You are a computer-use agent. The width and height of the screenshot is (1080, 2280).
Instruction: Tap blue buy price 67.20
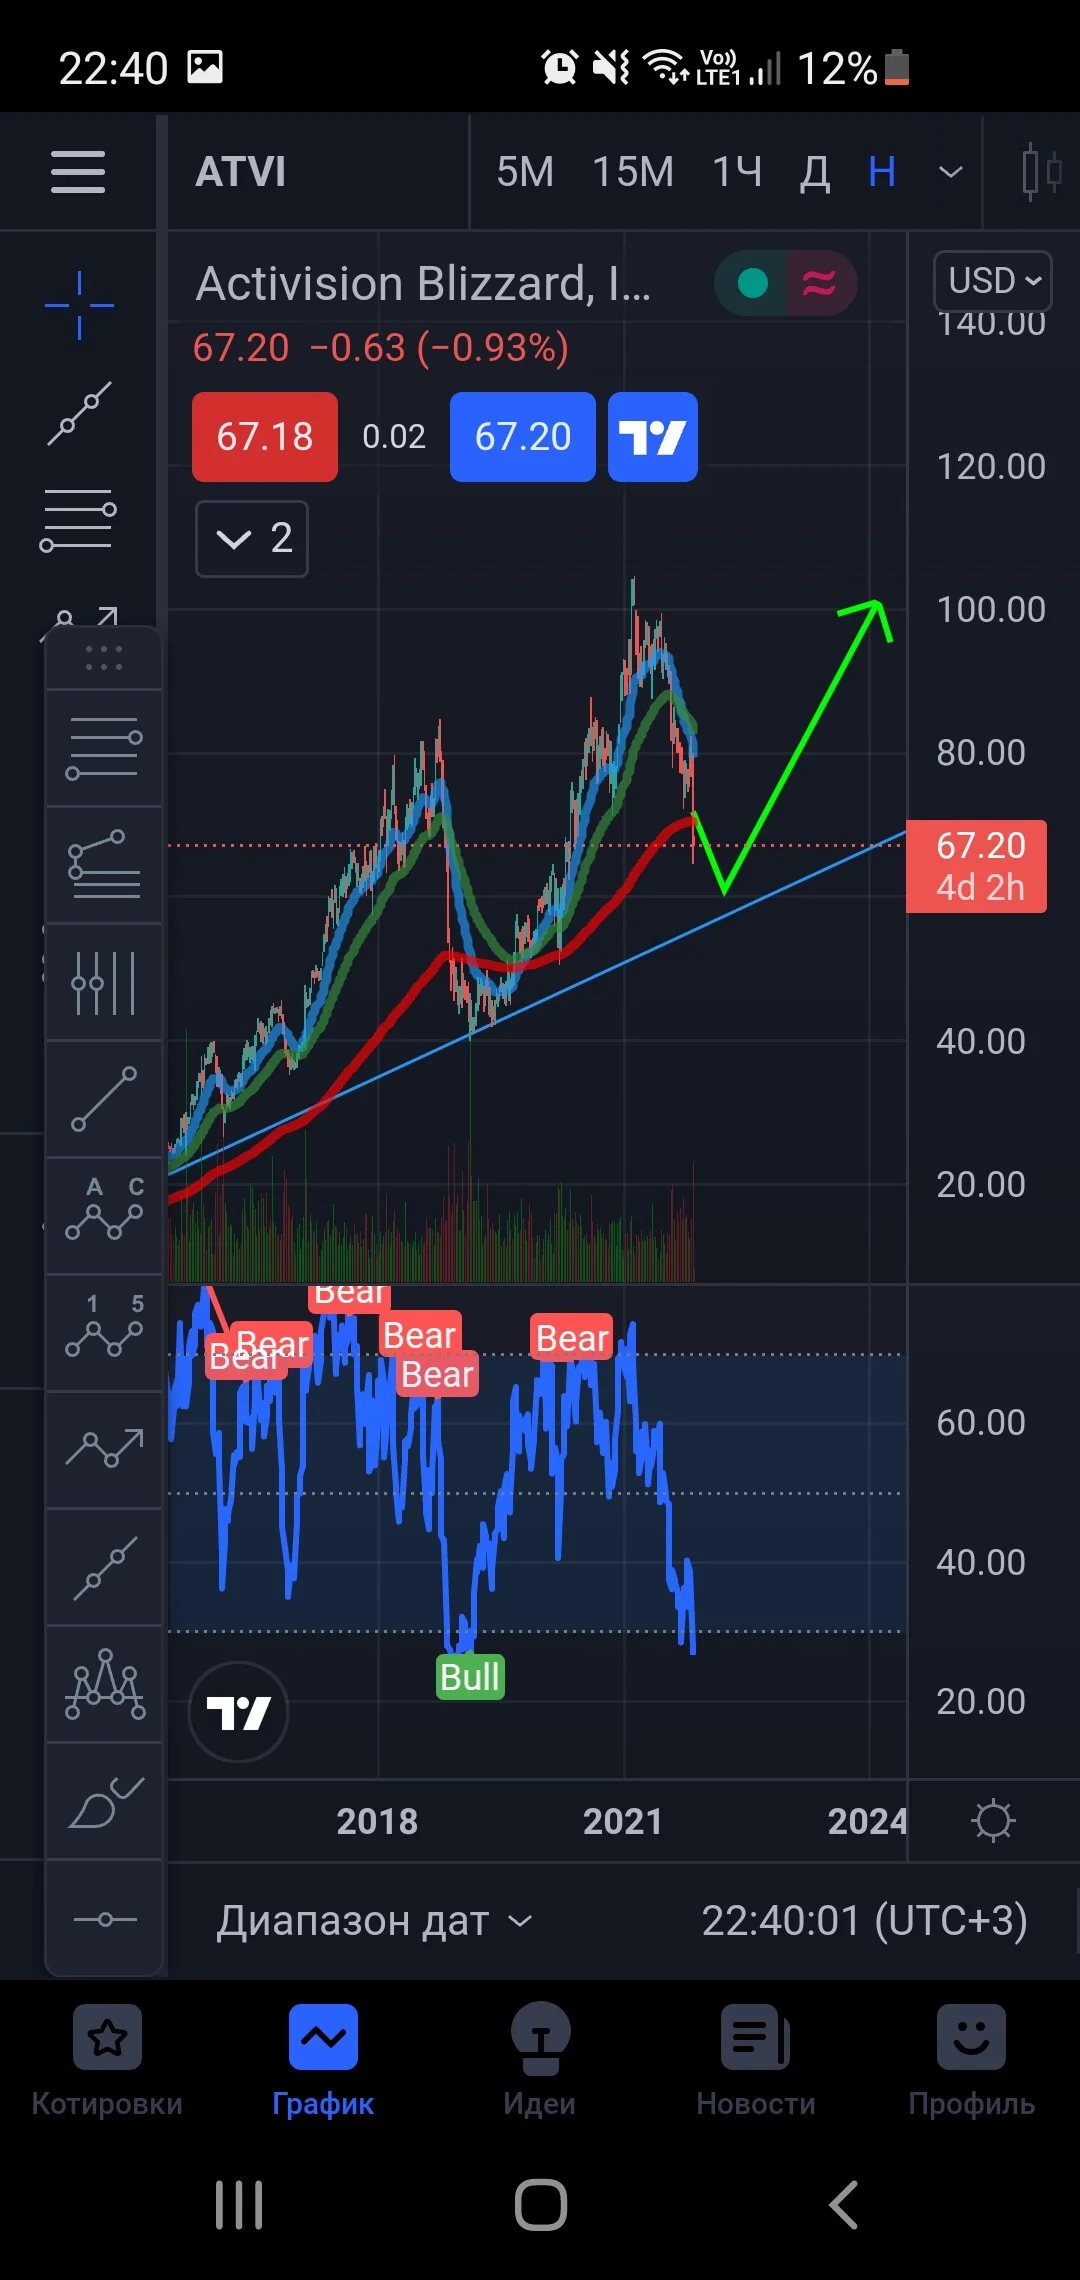click(x=523, y=437)
